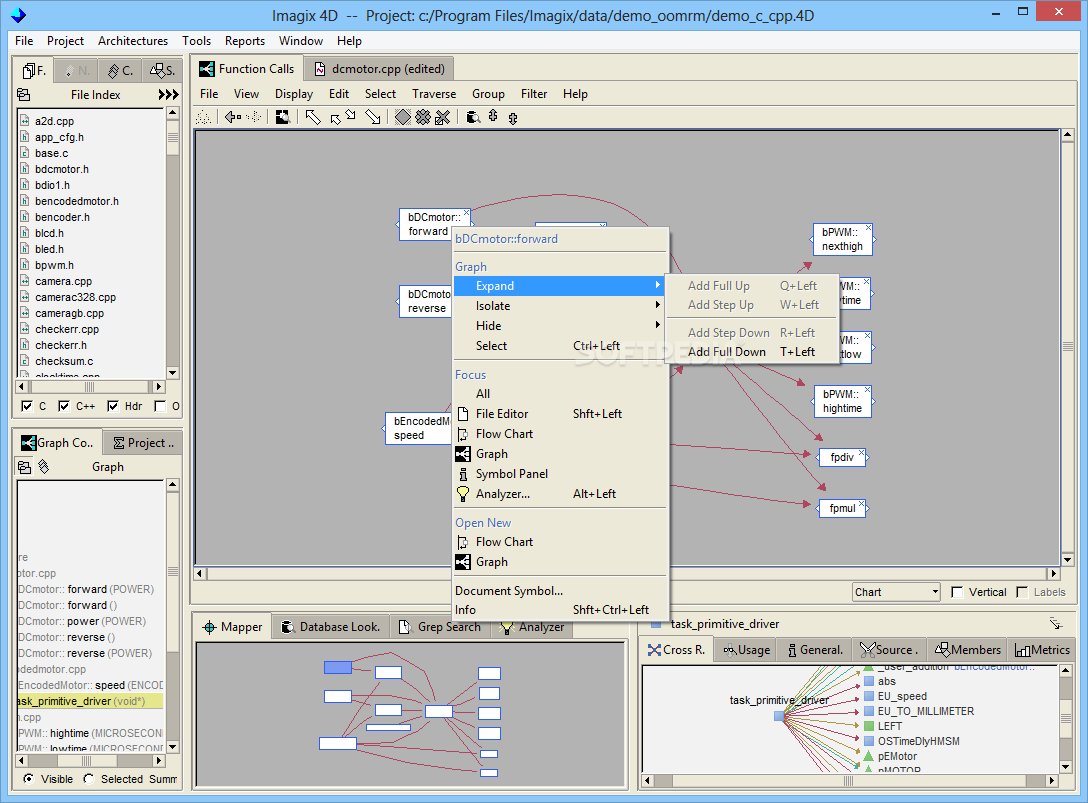This screenshot has height=803, width=1088.
Task: Click the large down-right arrow toolbar icon
Action: pyautogui.click(x=373, y=117)
